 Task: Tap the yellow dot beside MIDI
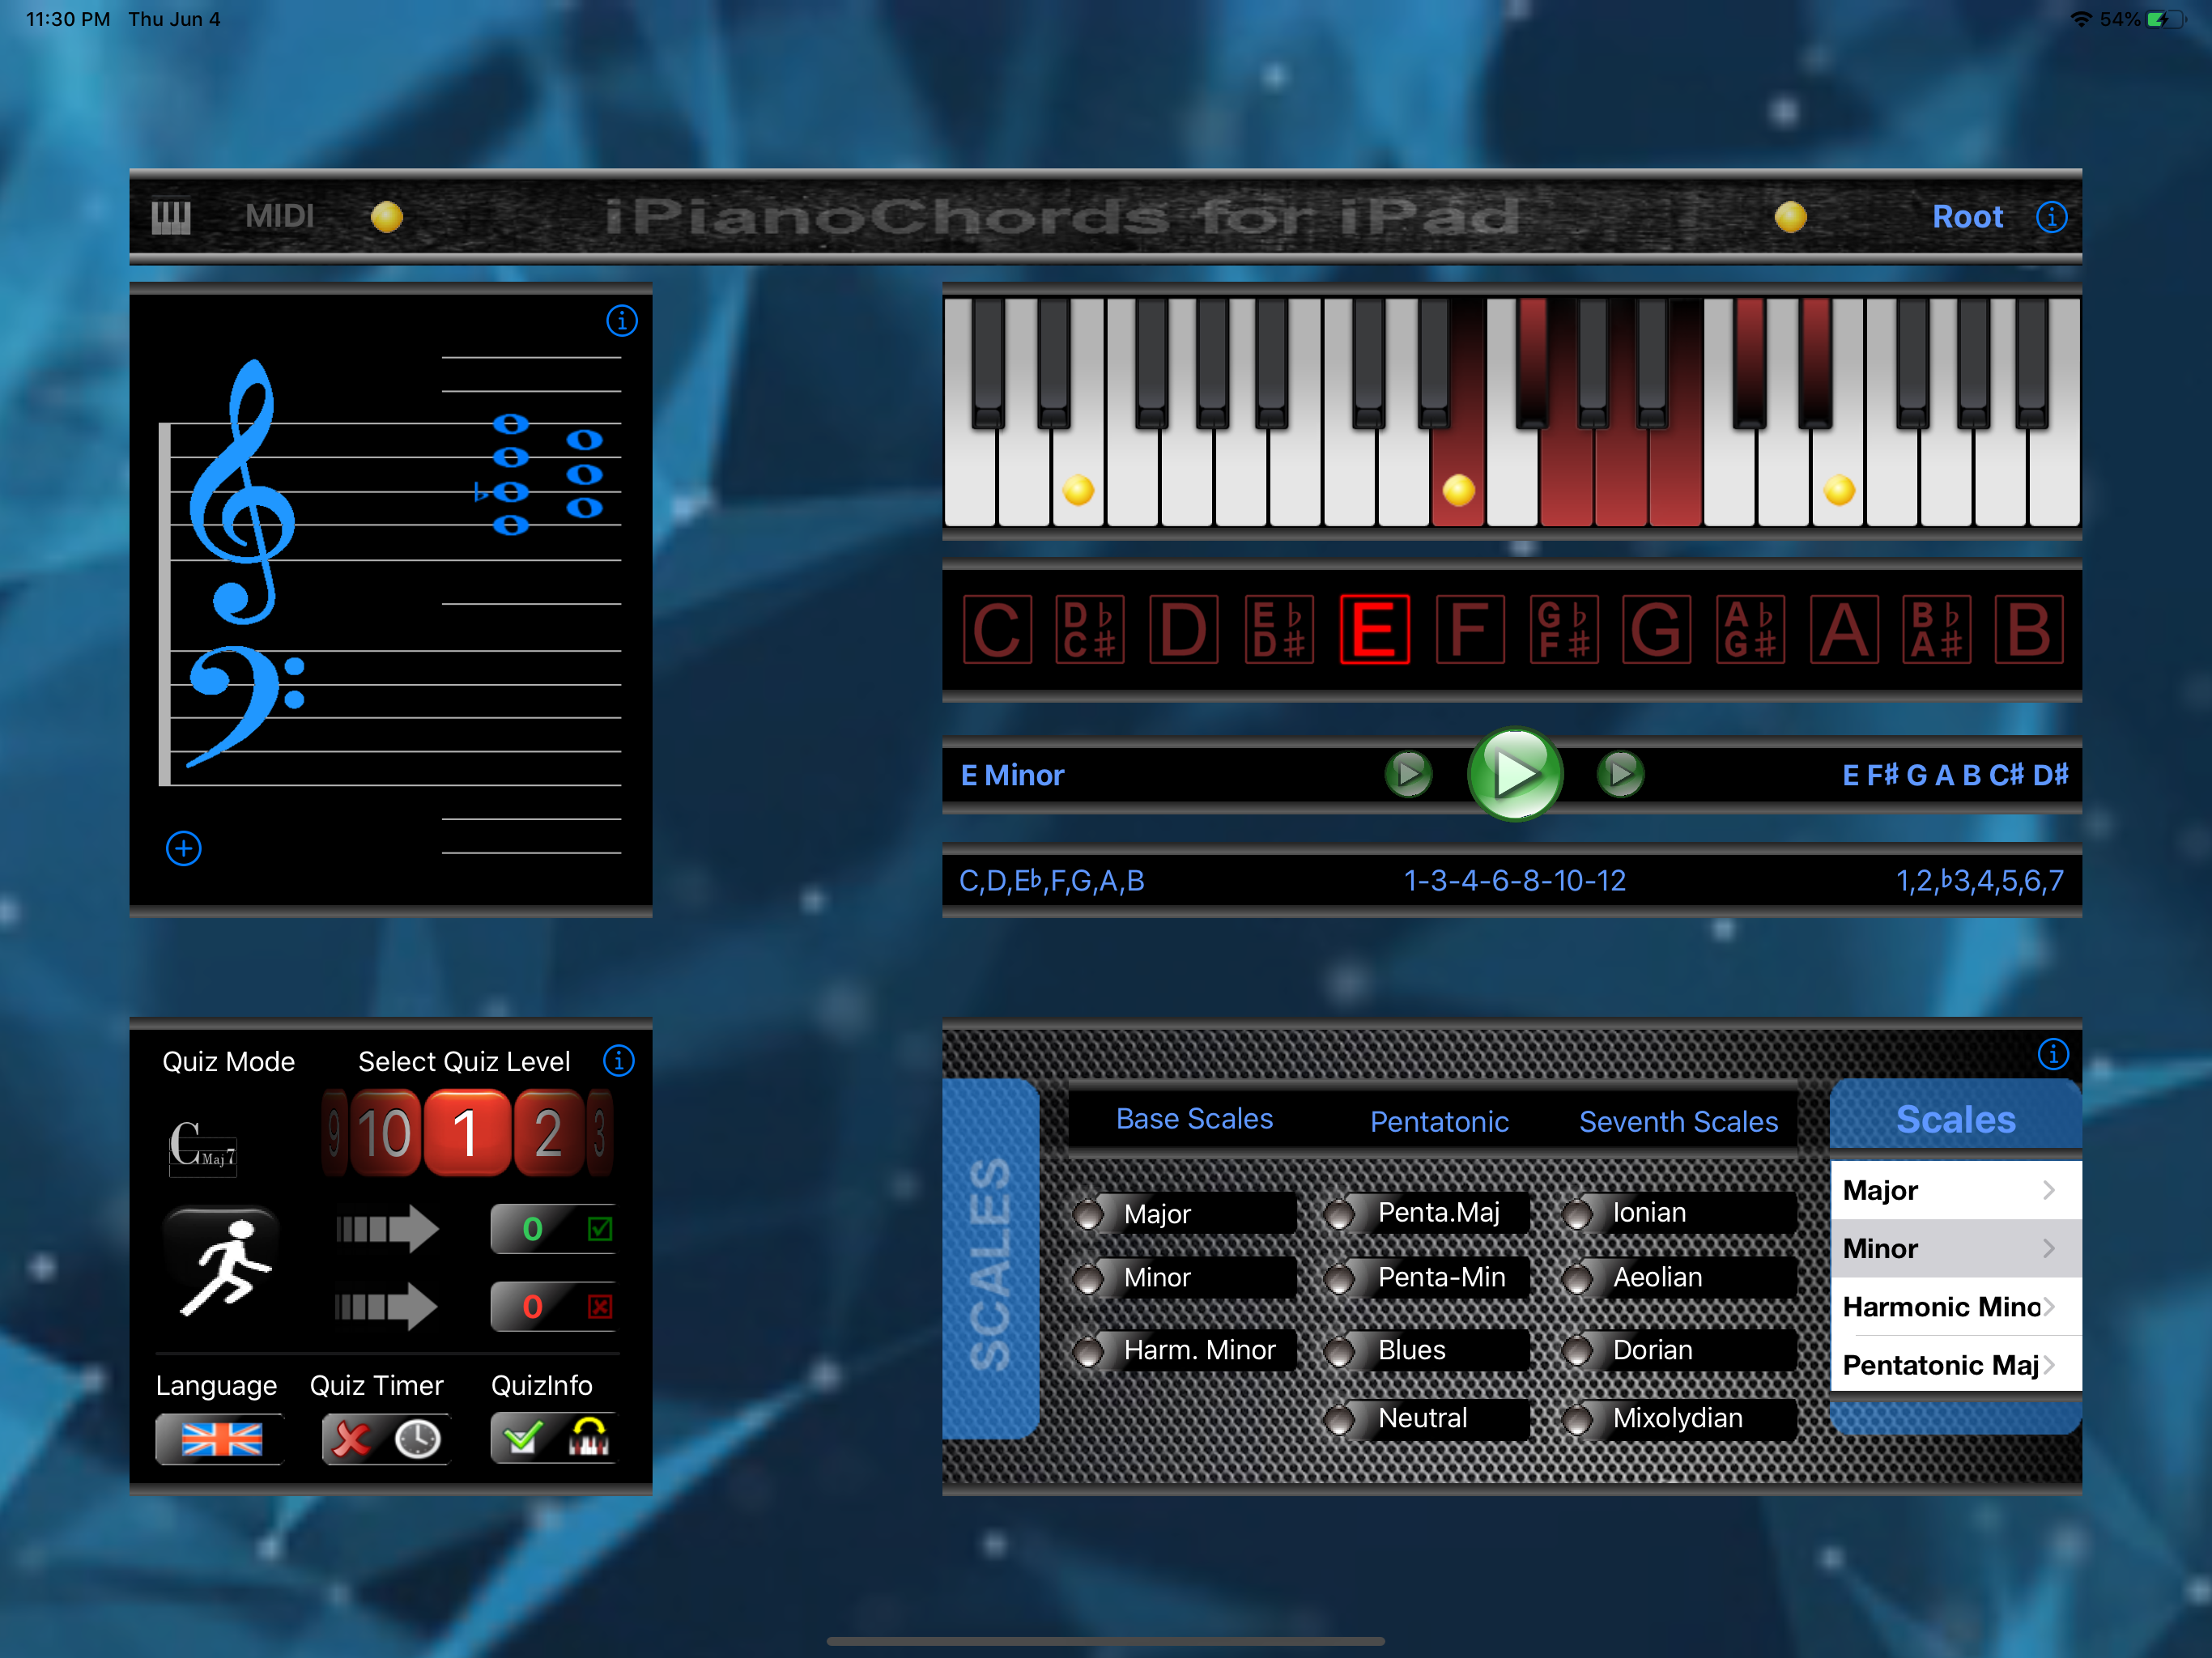pyautogui.click(x=387, y=217)
